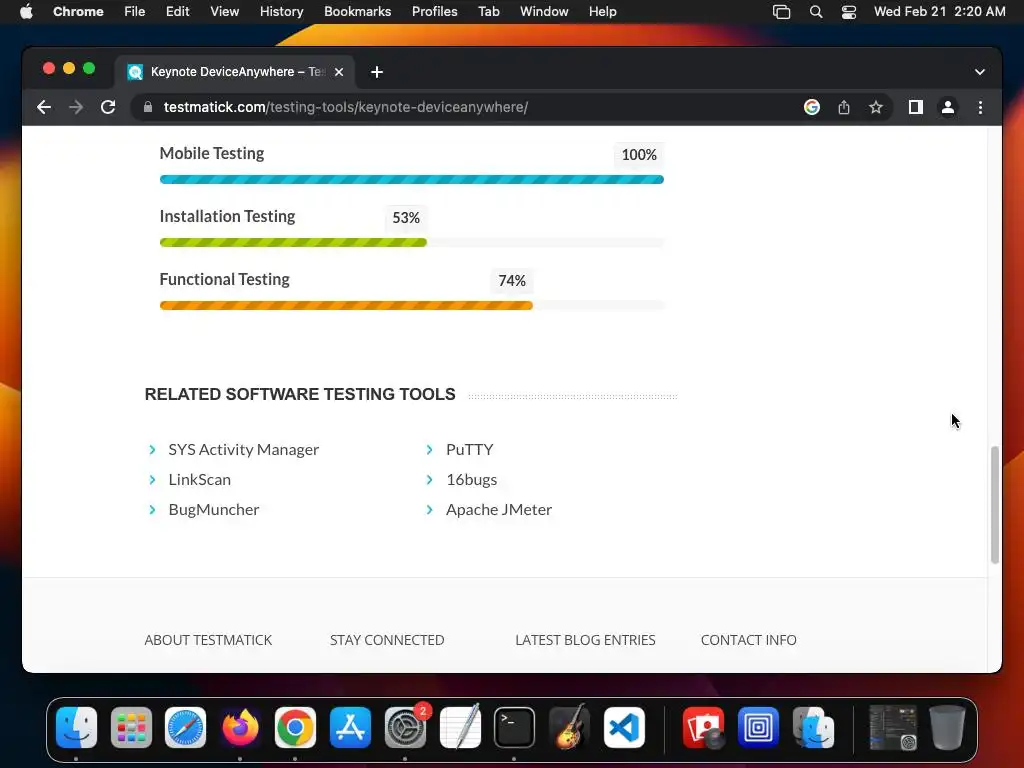
Task: Open System Settings from the Dock
Action: [405, 728]
